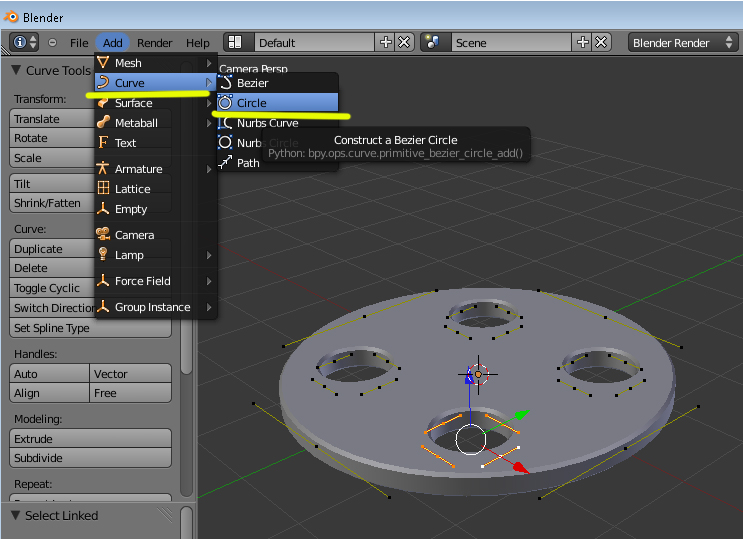Collapse the Select Linked panel triangle
This screenshot has height=539, width=743.
click(16, 515)
